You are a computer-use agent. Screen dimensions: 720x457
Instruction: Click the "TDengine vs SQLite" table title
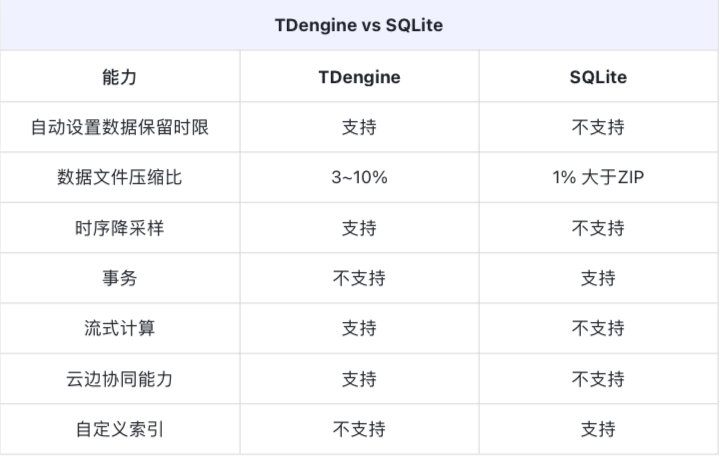tap(359, 25)
